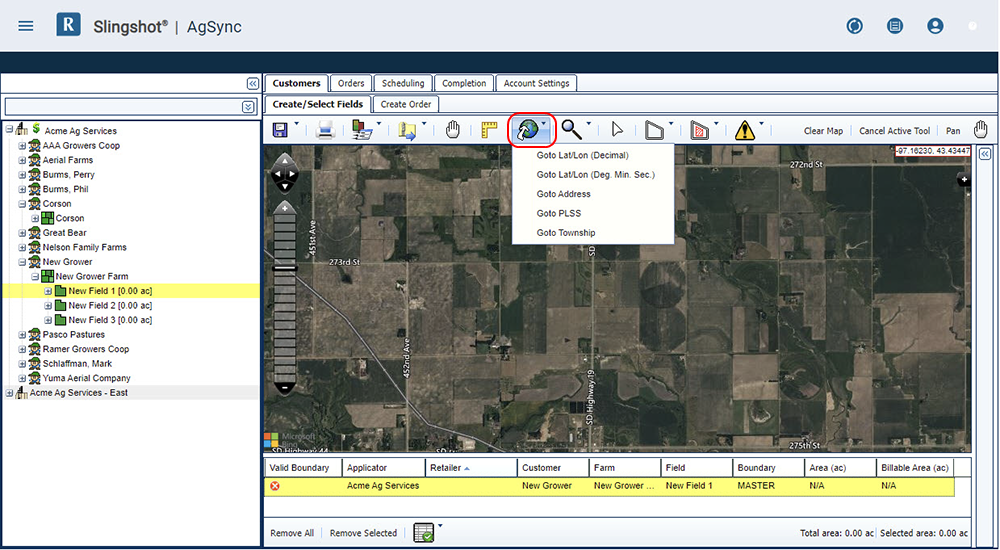Click the map navigation pan compass
Screen dimensions: 1000x550
[284, 173]
